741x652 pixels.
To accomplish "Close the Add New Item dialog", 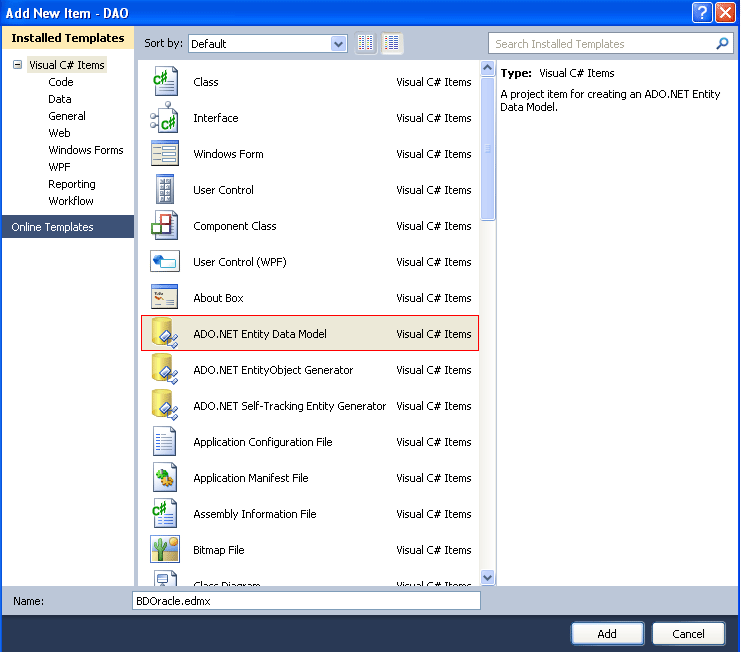I will tap(725, 12).
